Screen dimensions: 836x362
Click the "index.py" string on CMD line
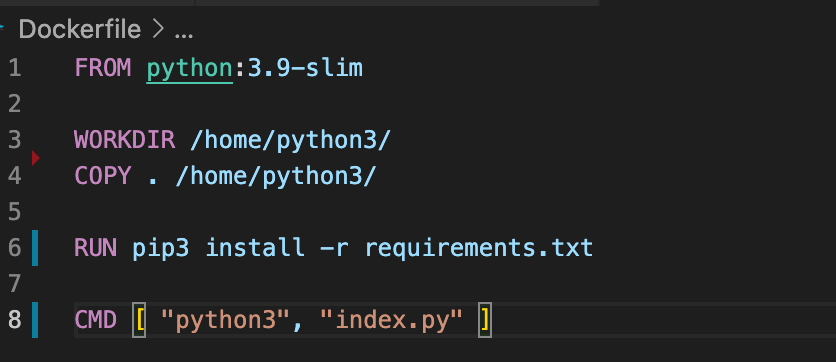(391, 320)
